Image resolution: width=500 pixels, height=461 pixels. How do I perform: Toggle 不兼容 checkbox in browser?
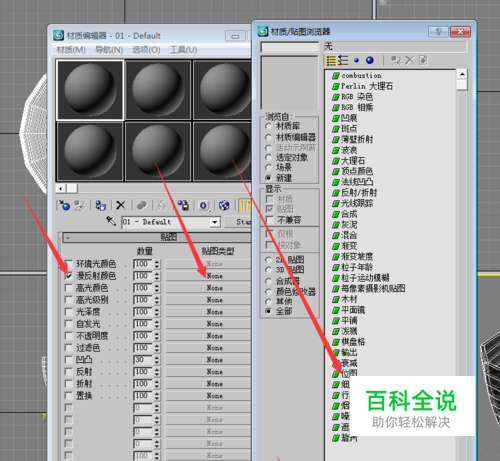click(270, 220)
